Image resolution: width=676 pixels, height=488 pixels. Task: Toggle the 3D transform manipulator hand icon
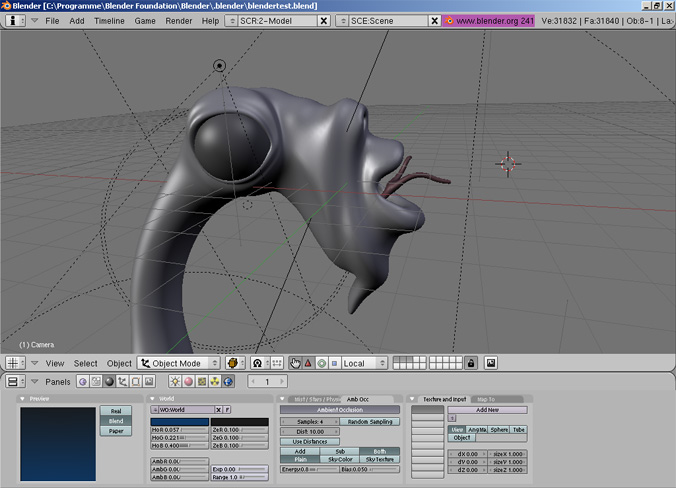tap(295, 363)
